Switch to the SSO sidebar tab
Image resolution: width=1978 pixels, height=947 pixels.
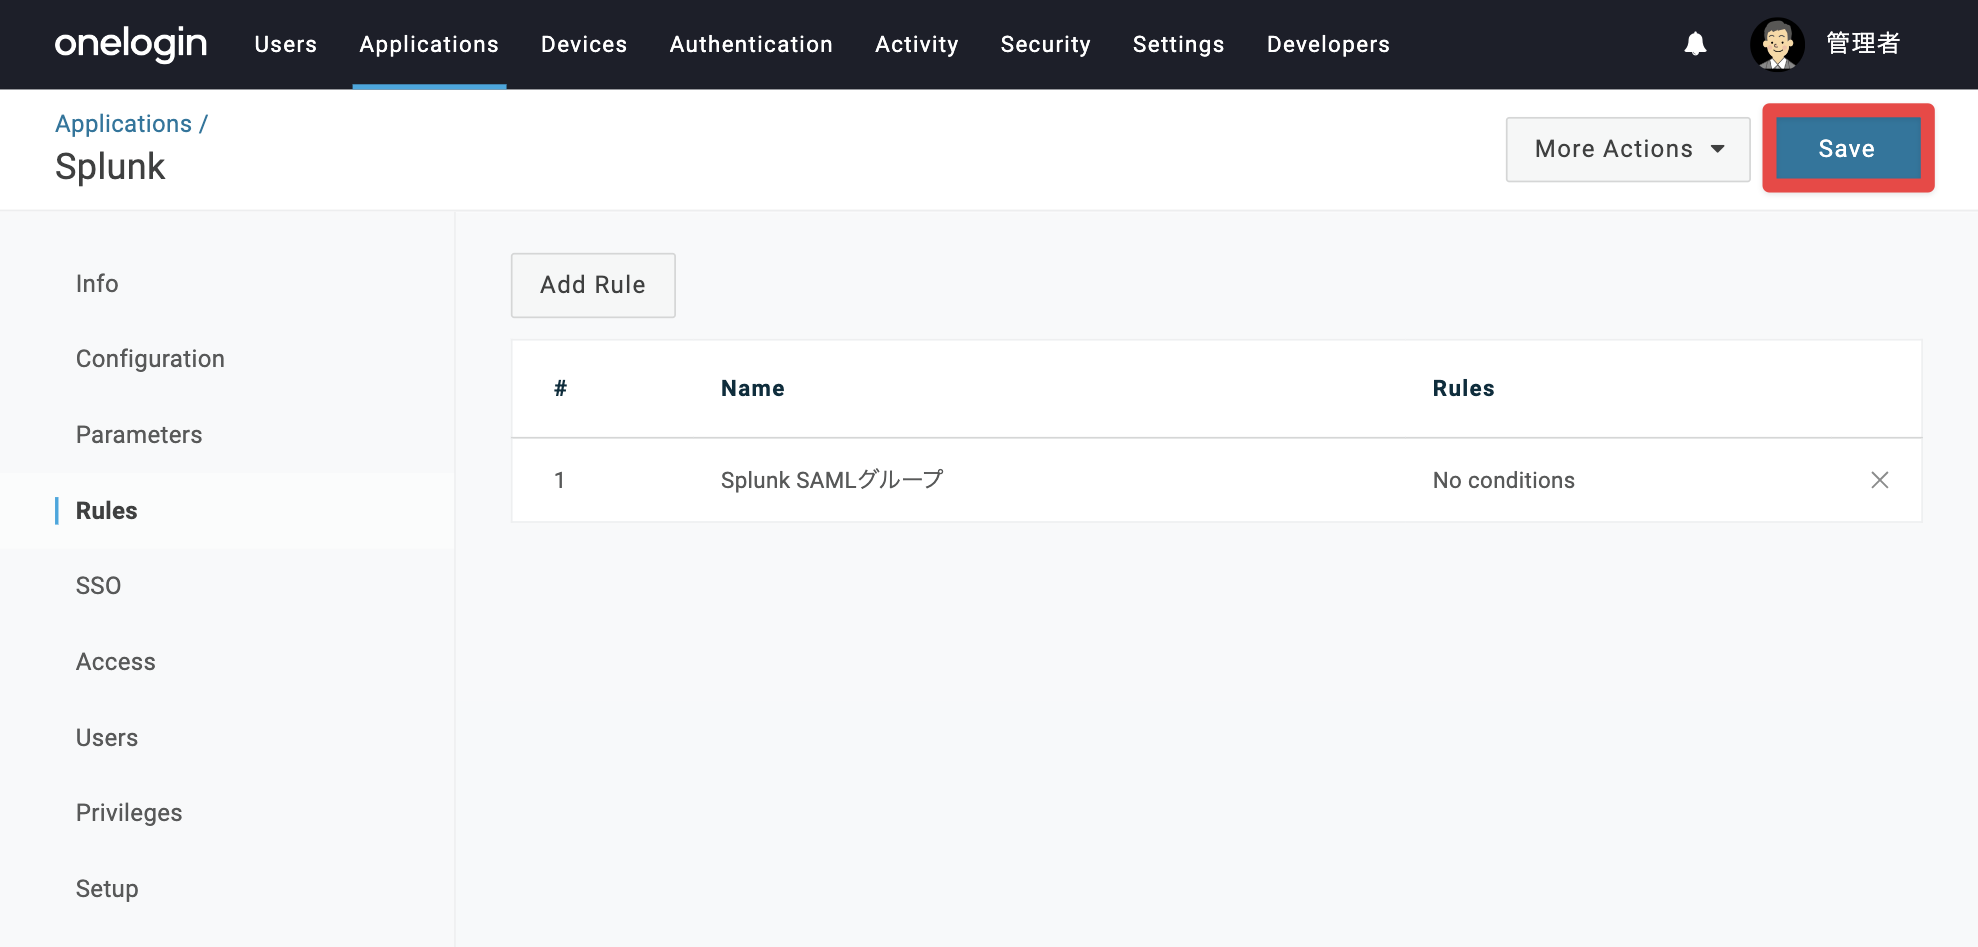(98, 586)
